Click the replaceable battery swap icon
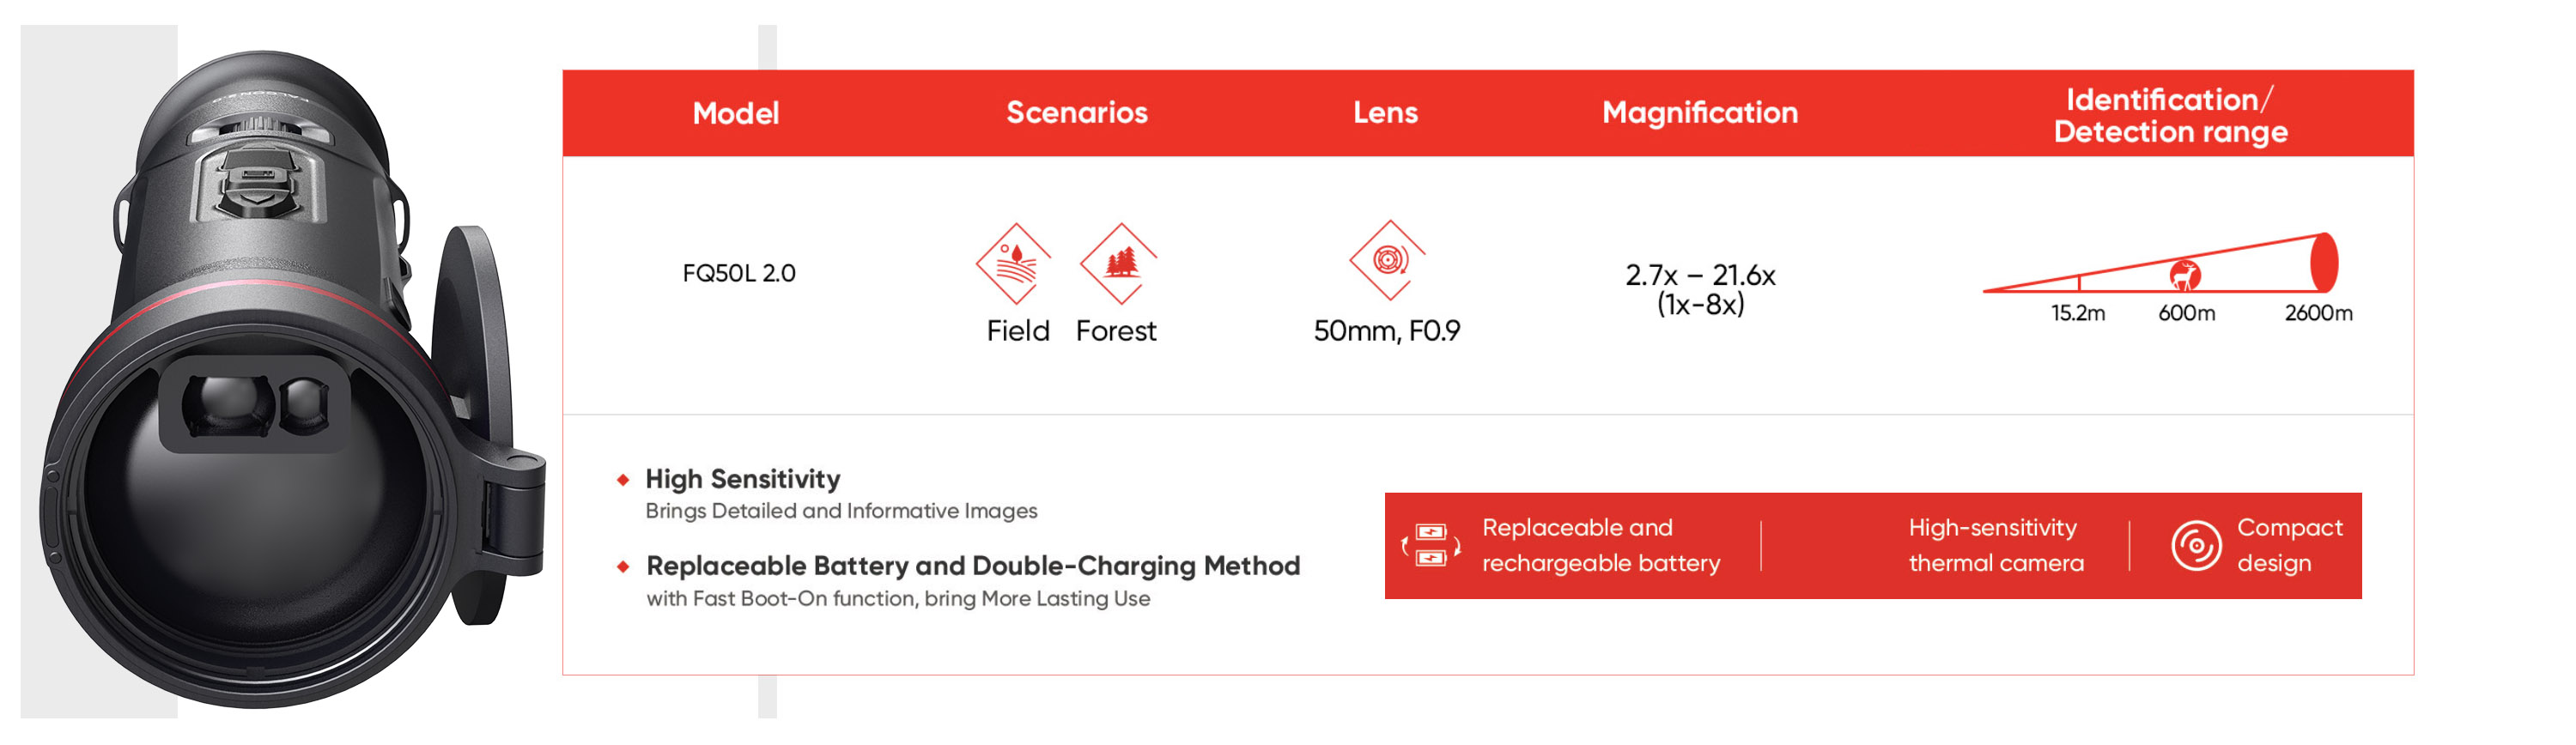The image size is (2576, 745). (1431, 545)
